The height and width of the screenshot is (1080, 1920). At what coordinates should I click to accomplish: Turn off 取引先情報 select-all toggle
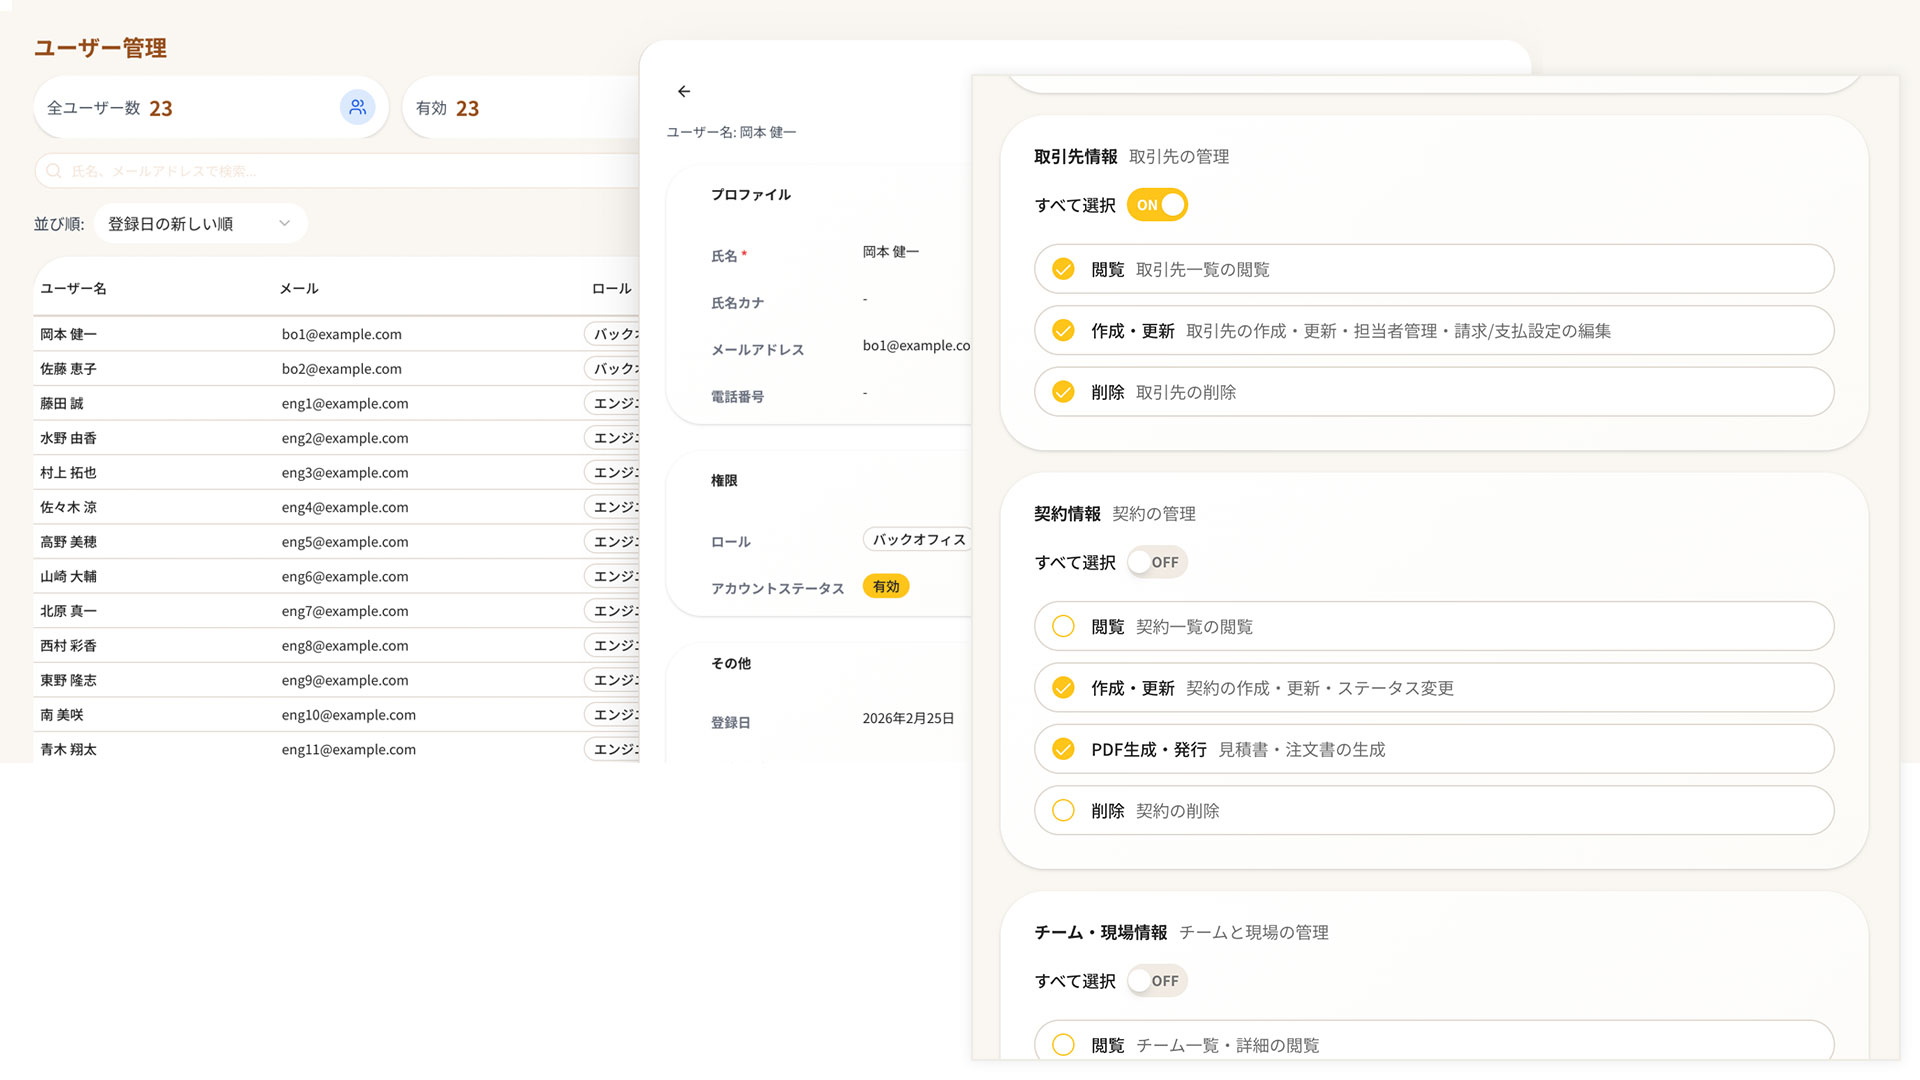tap(1157, 205)
